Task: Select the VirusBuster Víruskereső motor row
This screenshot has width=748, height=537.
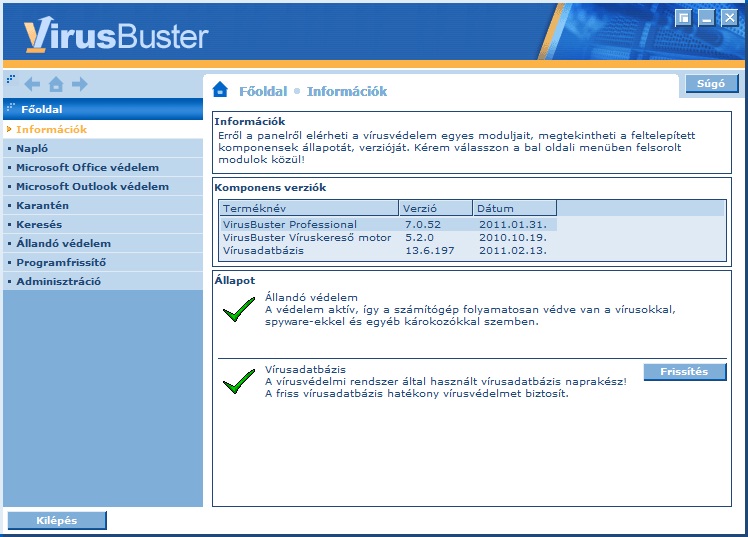Action: [x=388, y=238]
